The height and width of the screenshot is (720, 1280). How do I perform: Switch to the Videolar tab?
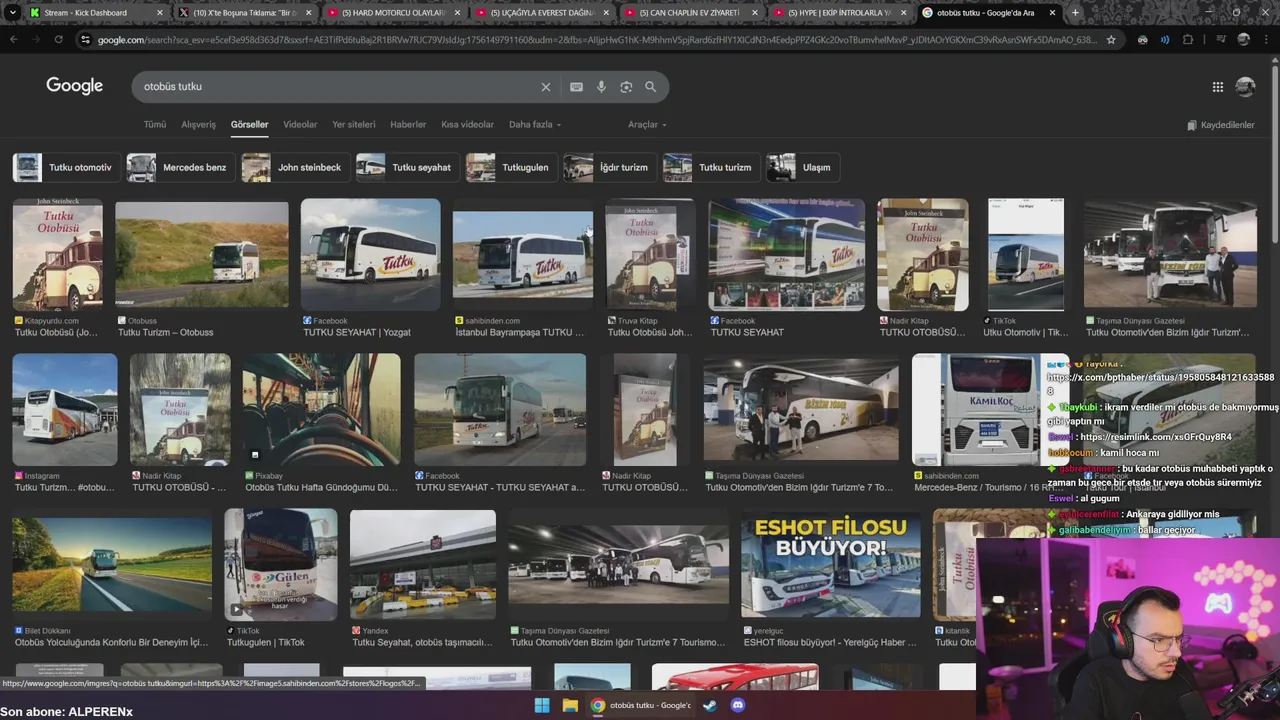pos(300,125)
